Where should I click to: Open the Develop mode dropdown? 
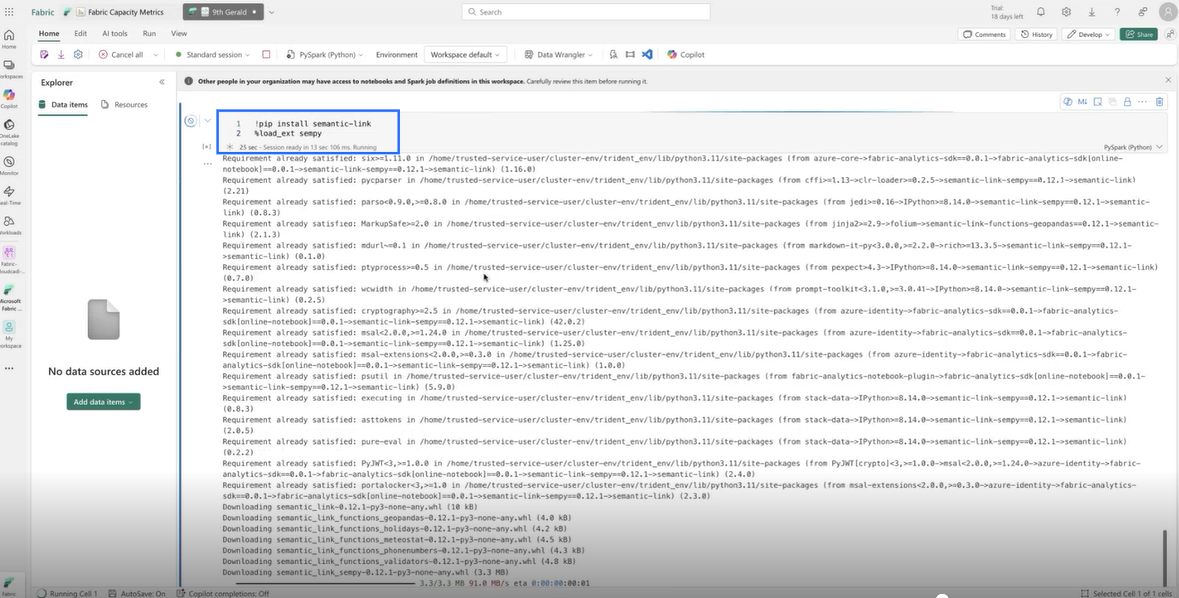(1088, 34)
